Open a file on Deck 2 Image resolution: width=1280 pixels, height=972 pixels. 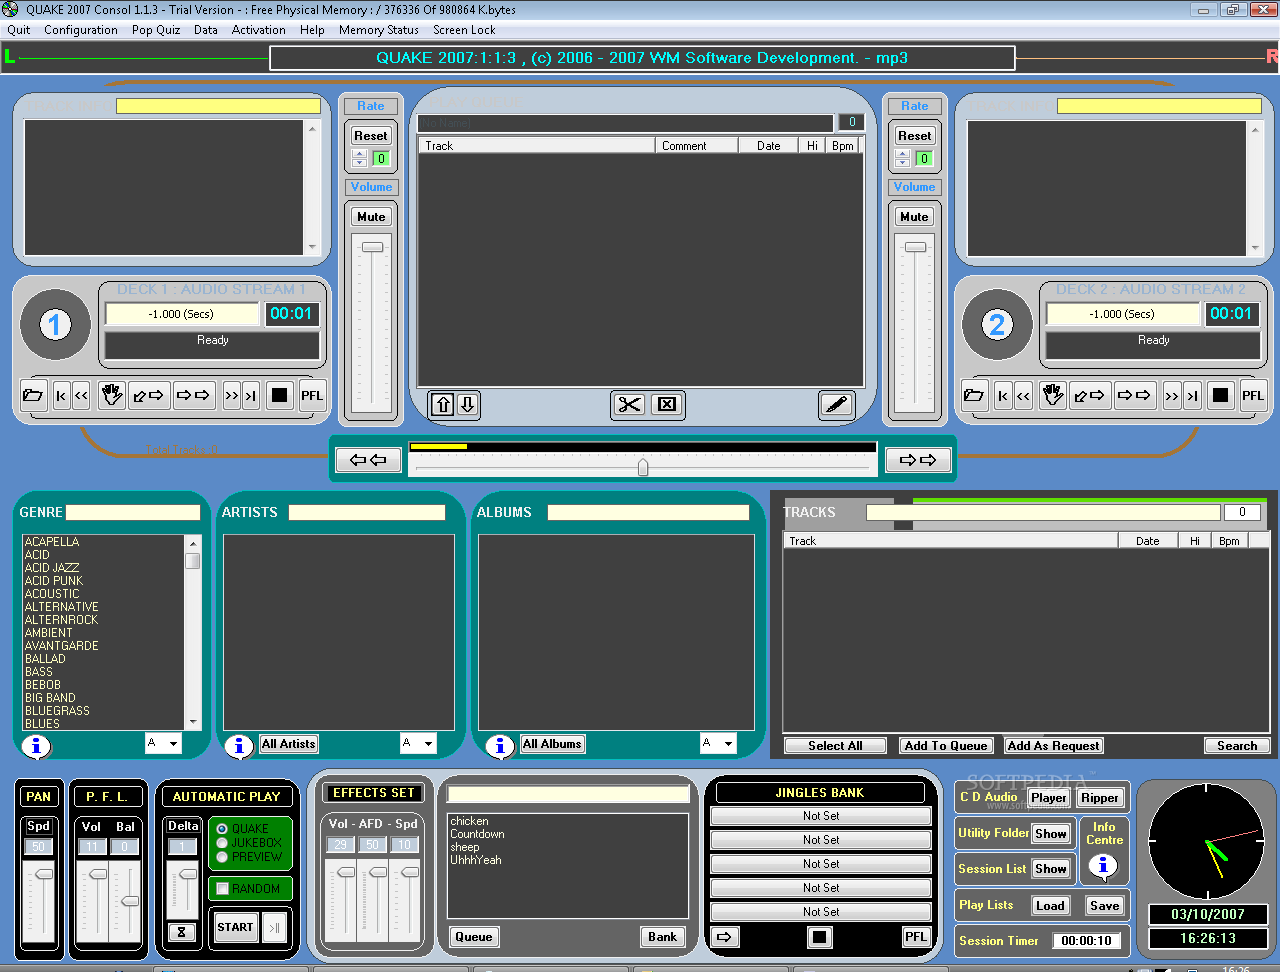(974, 395)
